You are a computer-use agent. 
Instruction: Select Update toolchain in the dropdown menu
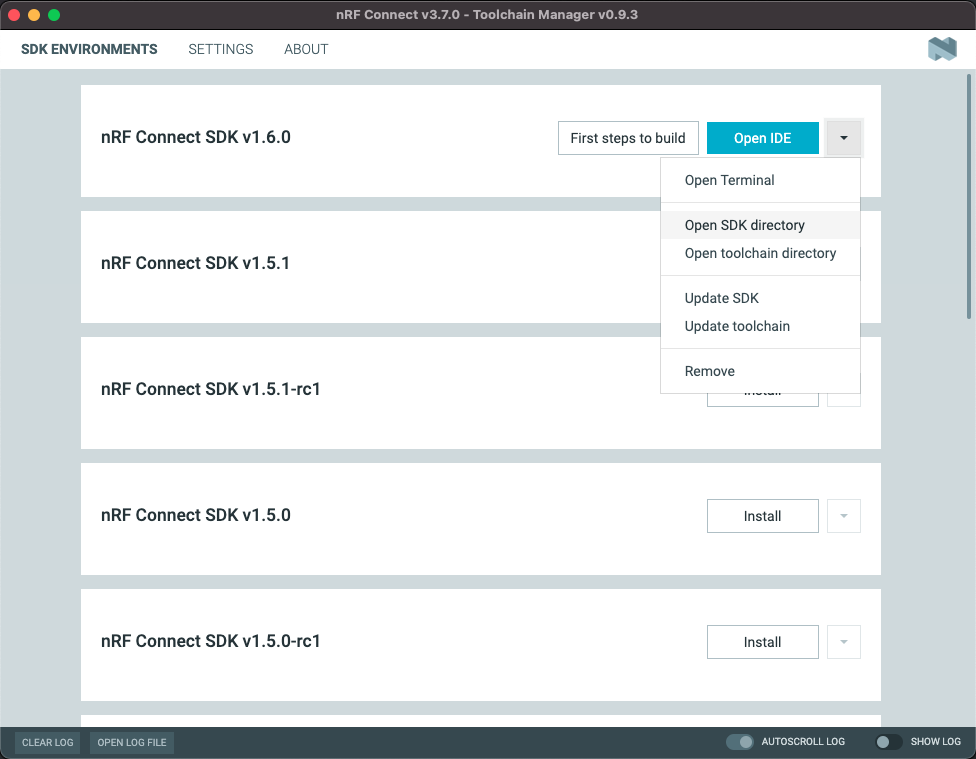pos(760,326)
